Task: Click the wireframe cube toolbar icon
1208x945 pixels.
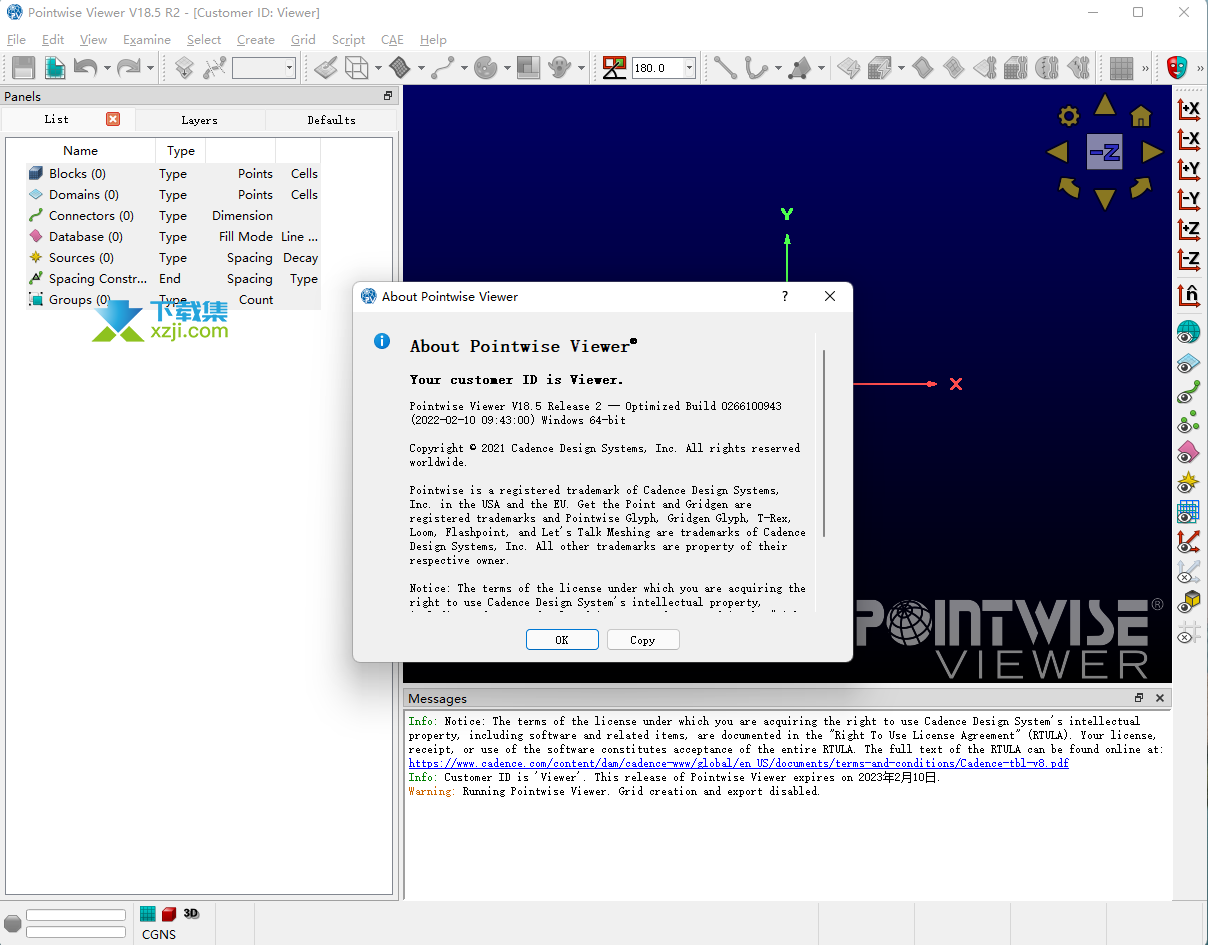Action: [x=356, y=68]
